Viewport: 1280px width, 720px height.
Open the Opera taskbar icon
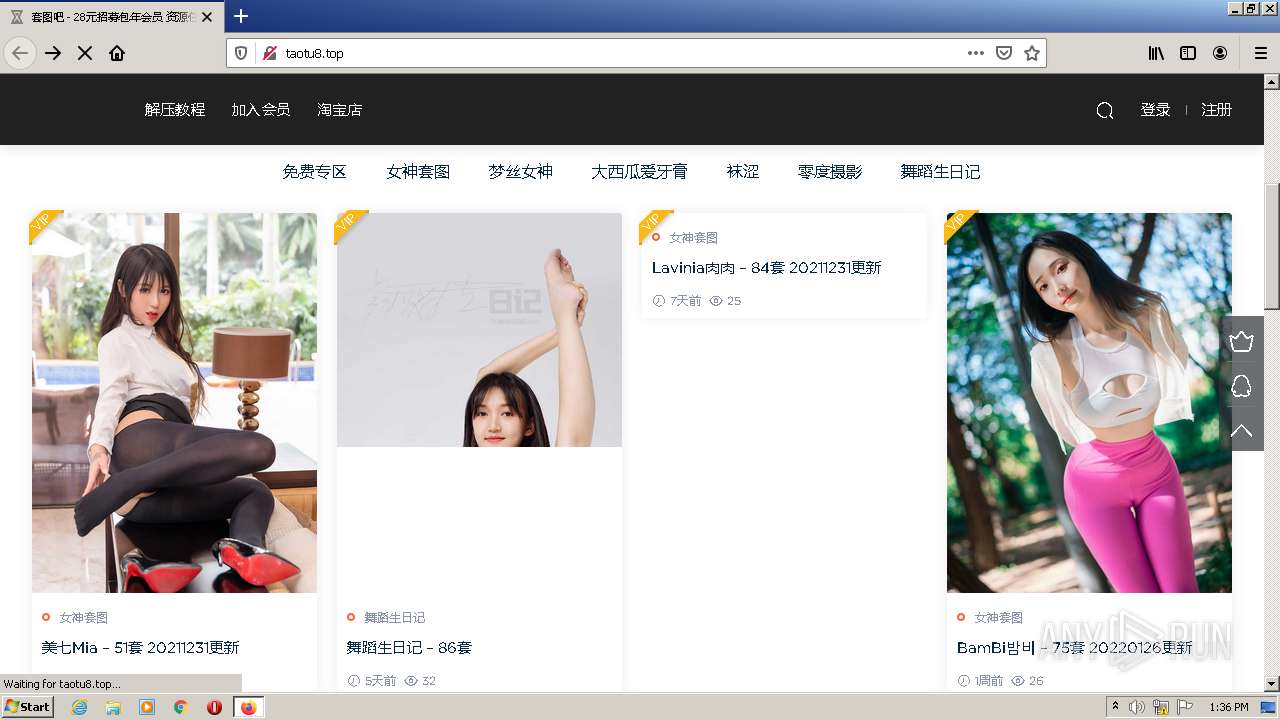pos(214,707)
